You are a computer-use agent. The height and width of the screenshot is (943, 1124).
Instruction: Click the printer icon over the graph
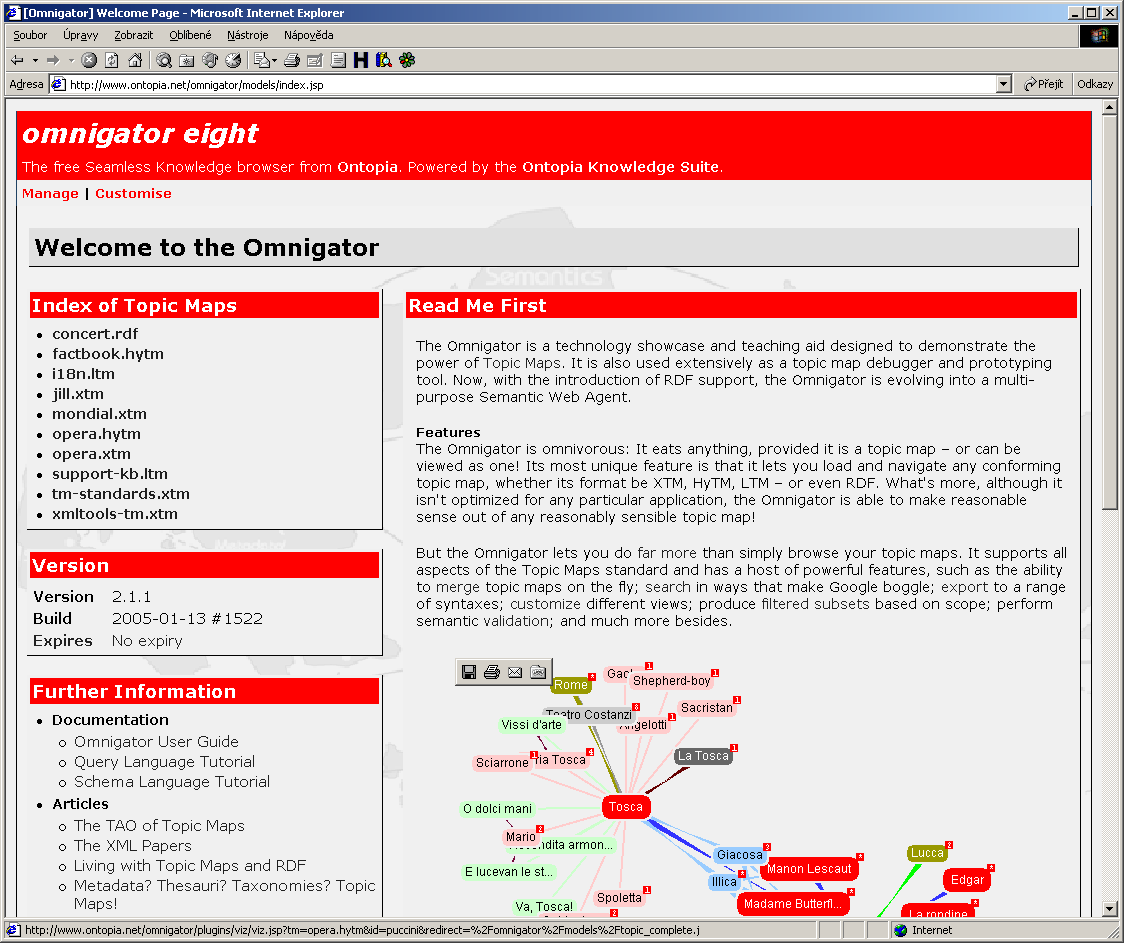click(x=492, y=672)
